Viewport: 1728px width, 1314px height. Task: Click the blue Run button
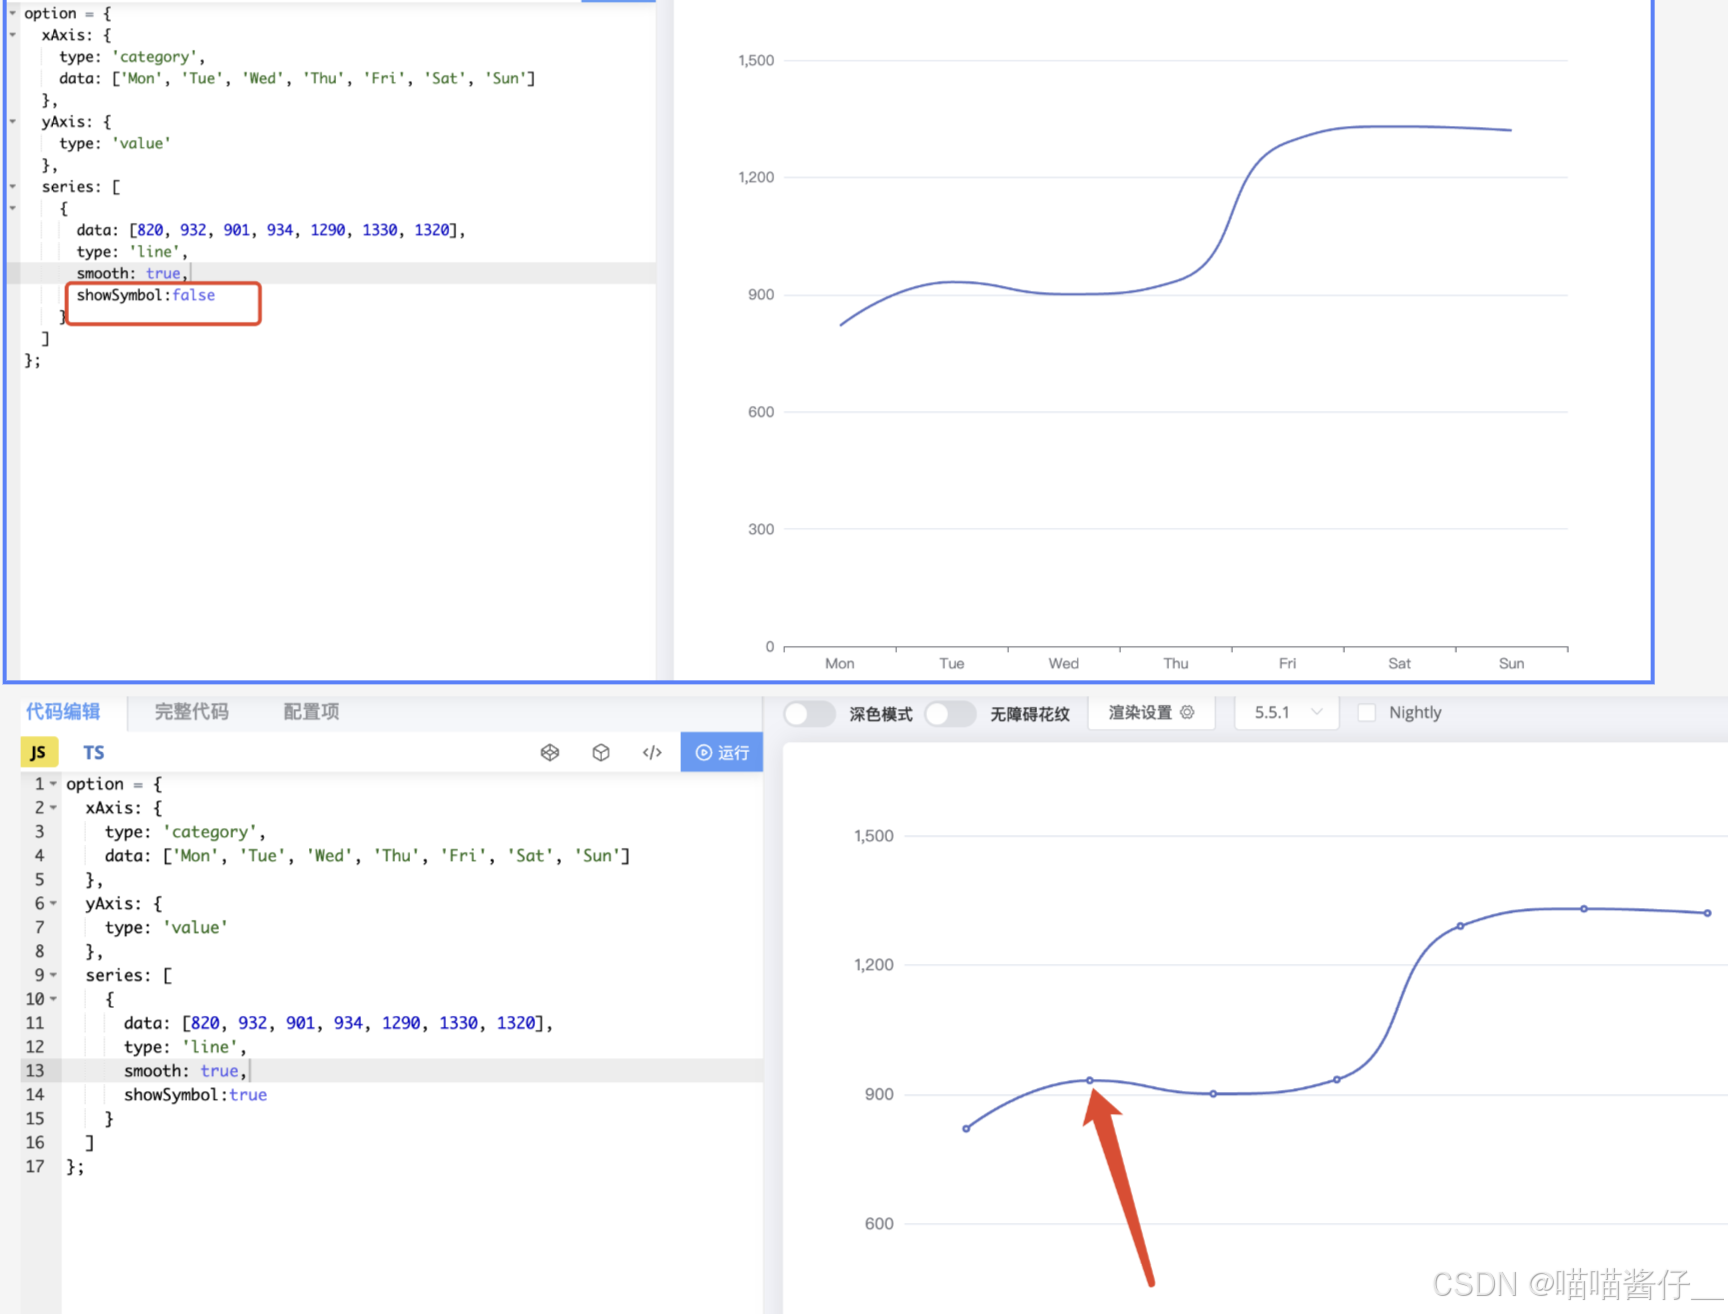click(x=722, y=752)
